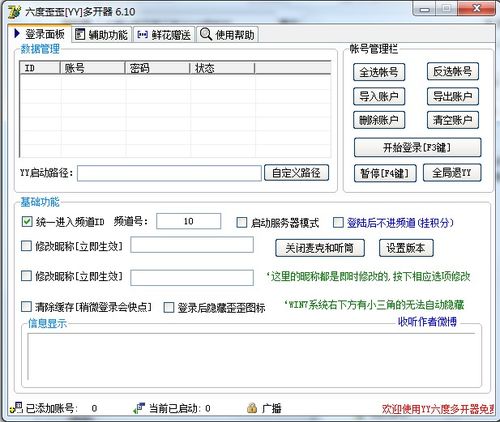
Task: Click the YY启动路径 input field
Action: coord(169,173)
